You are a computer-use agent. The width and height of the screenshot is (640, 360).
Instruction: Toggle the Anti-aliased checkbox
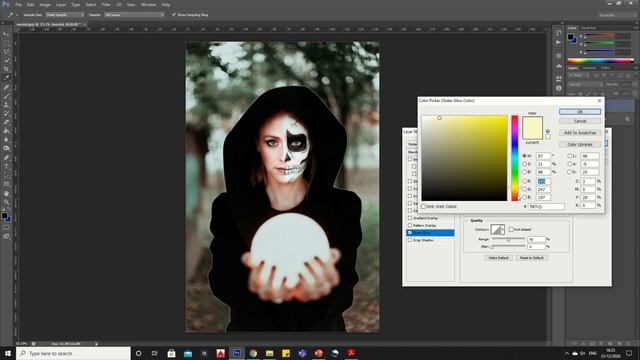511,229
